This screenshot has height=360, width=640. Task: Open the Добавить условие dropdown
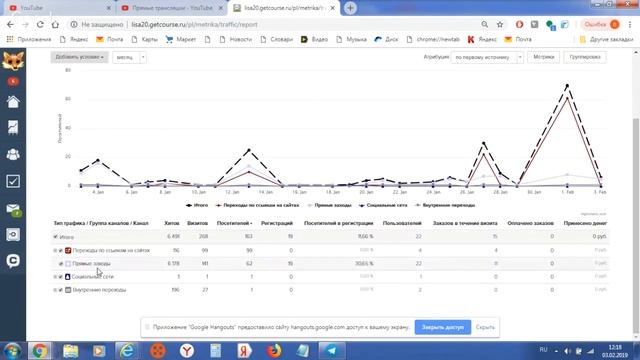(79, 57)
